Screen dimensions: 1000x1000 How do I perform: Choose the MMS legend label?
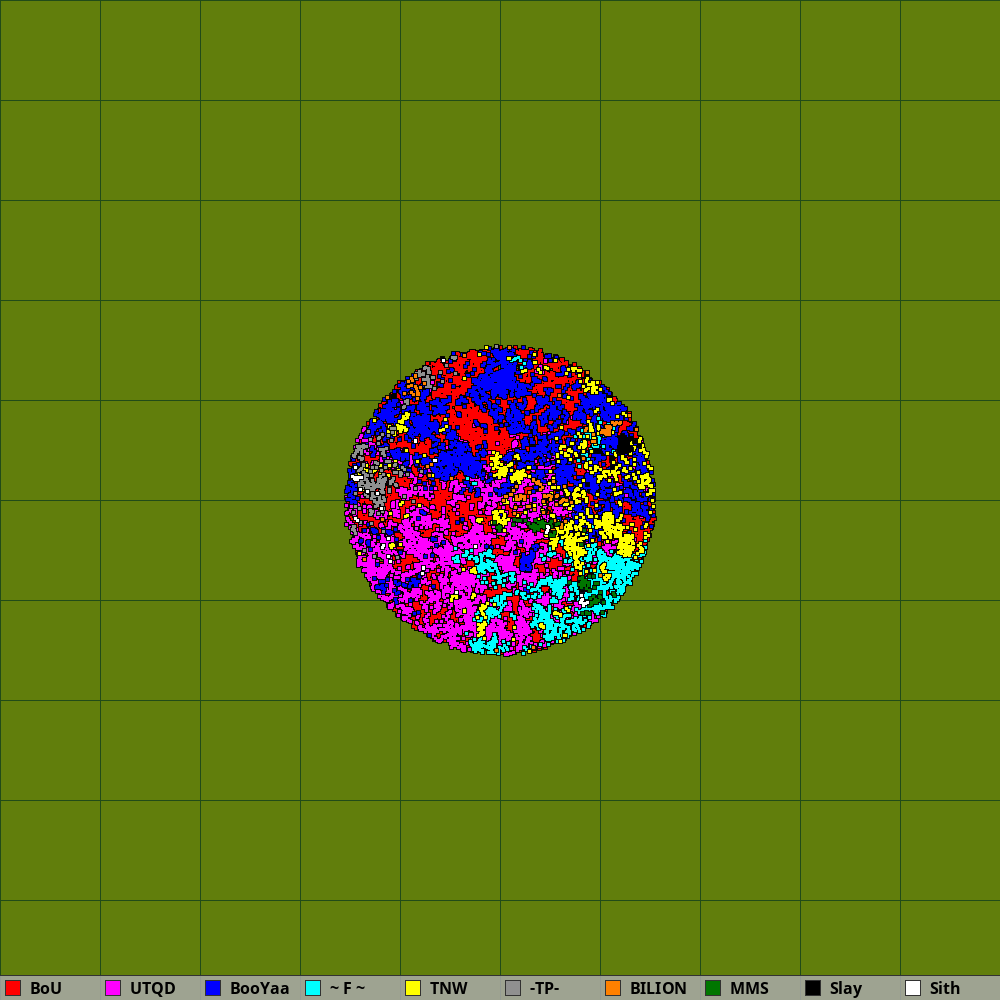click(x=749, y=988)
